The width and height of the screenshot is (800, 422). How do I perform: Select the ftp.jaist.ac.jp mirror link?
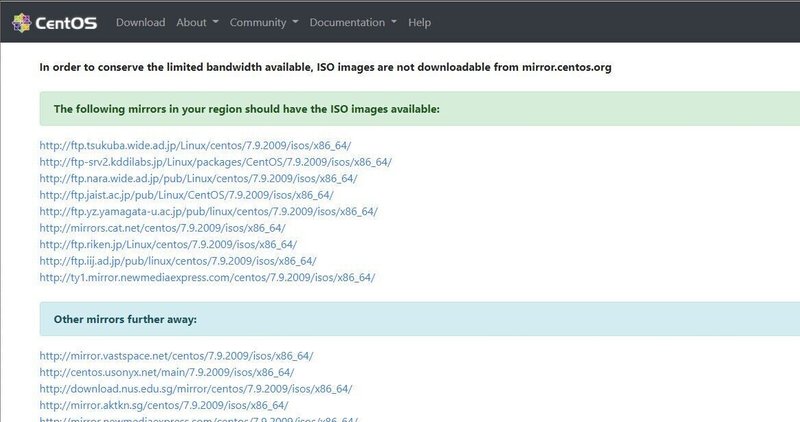point(186,195)
